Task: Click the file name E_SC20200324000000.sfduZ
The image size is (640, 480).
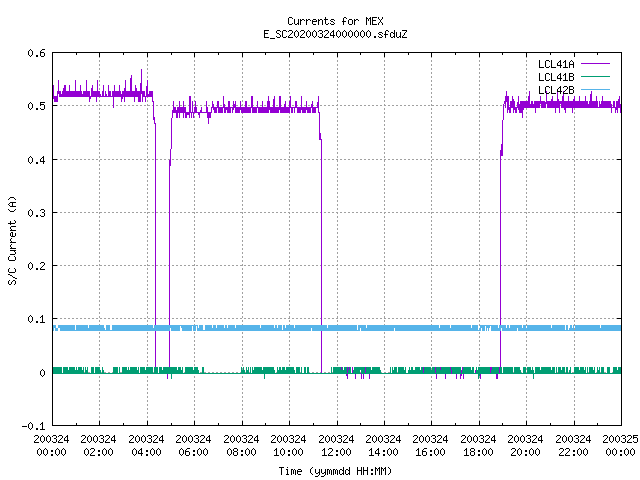Action: point(335,34)
